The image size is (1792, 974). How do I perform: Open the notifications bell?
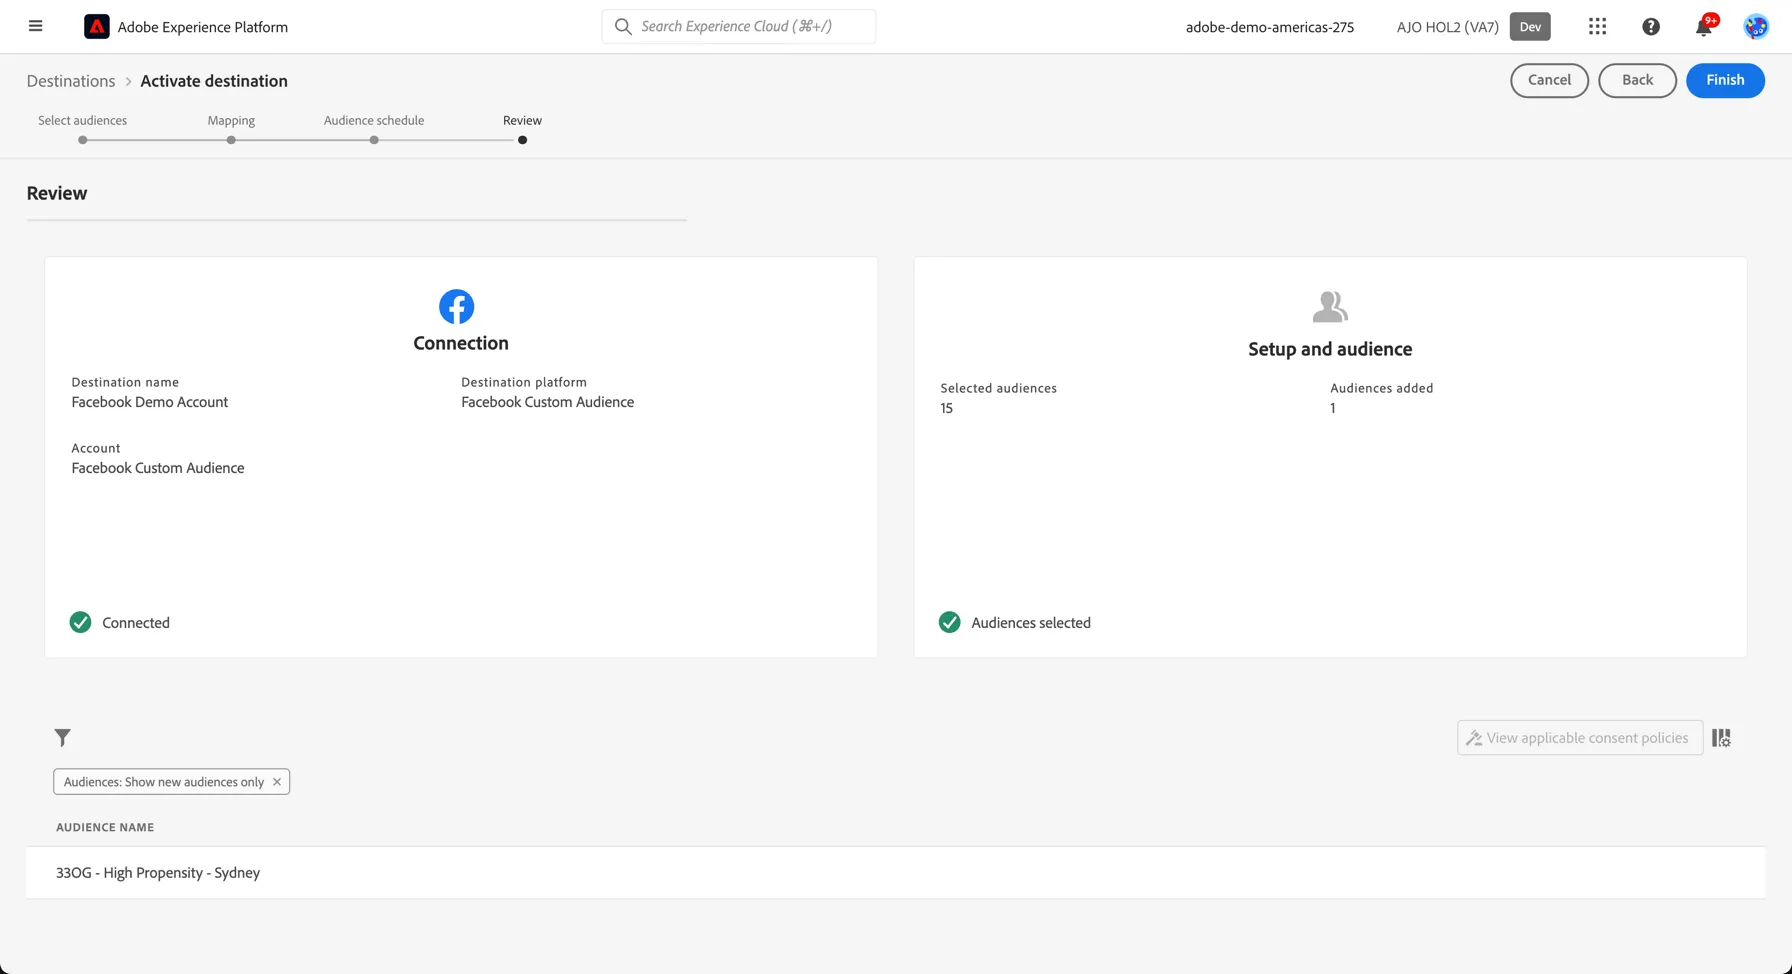(1704, 27)
